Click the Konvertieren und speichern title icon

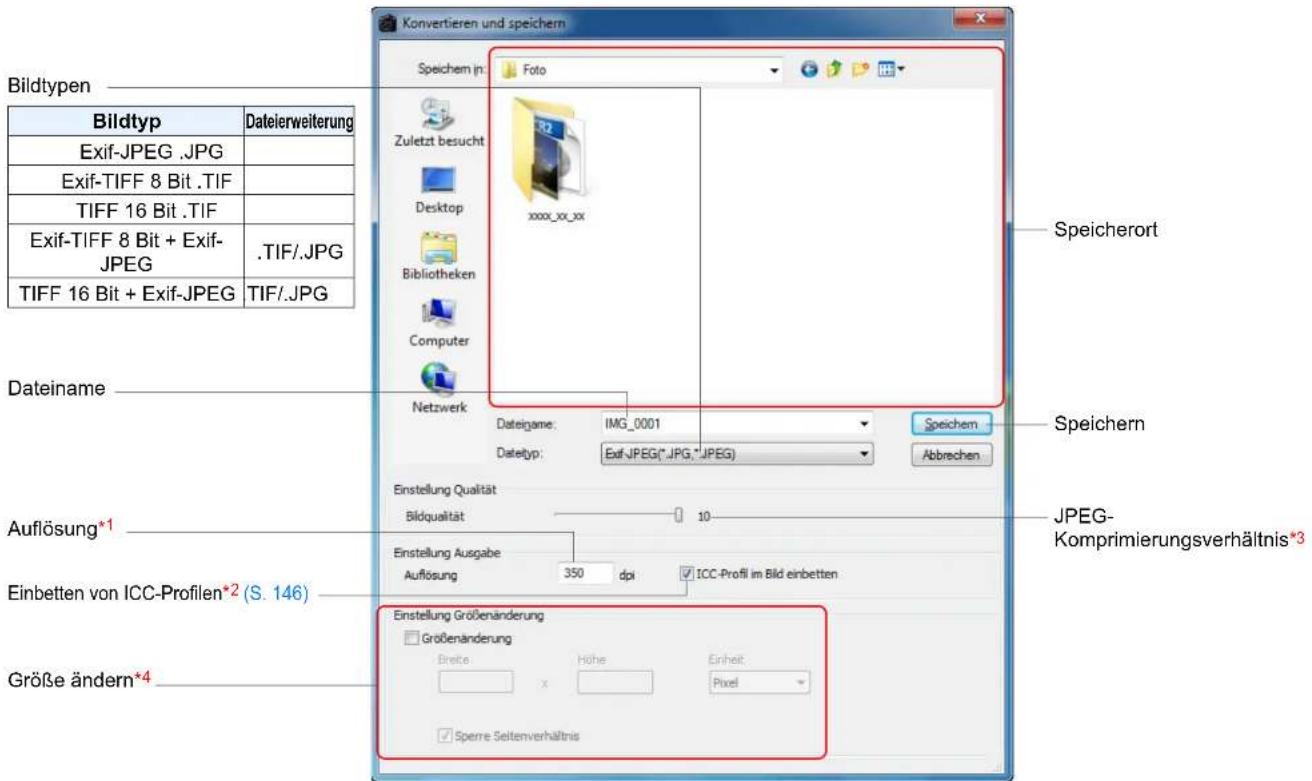pos(389,21)
